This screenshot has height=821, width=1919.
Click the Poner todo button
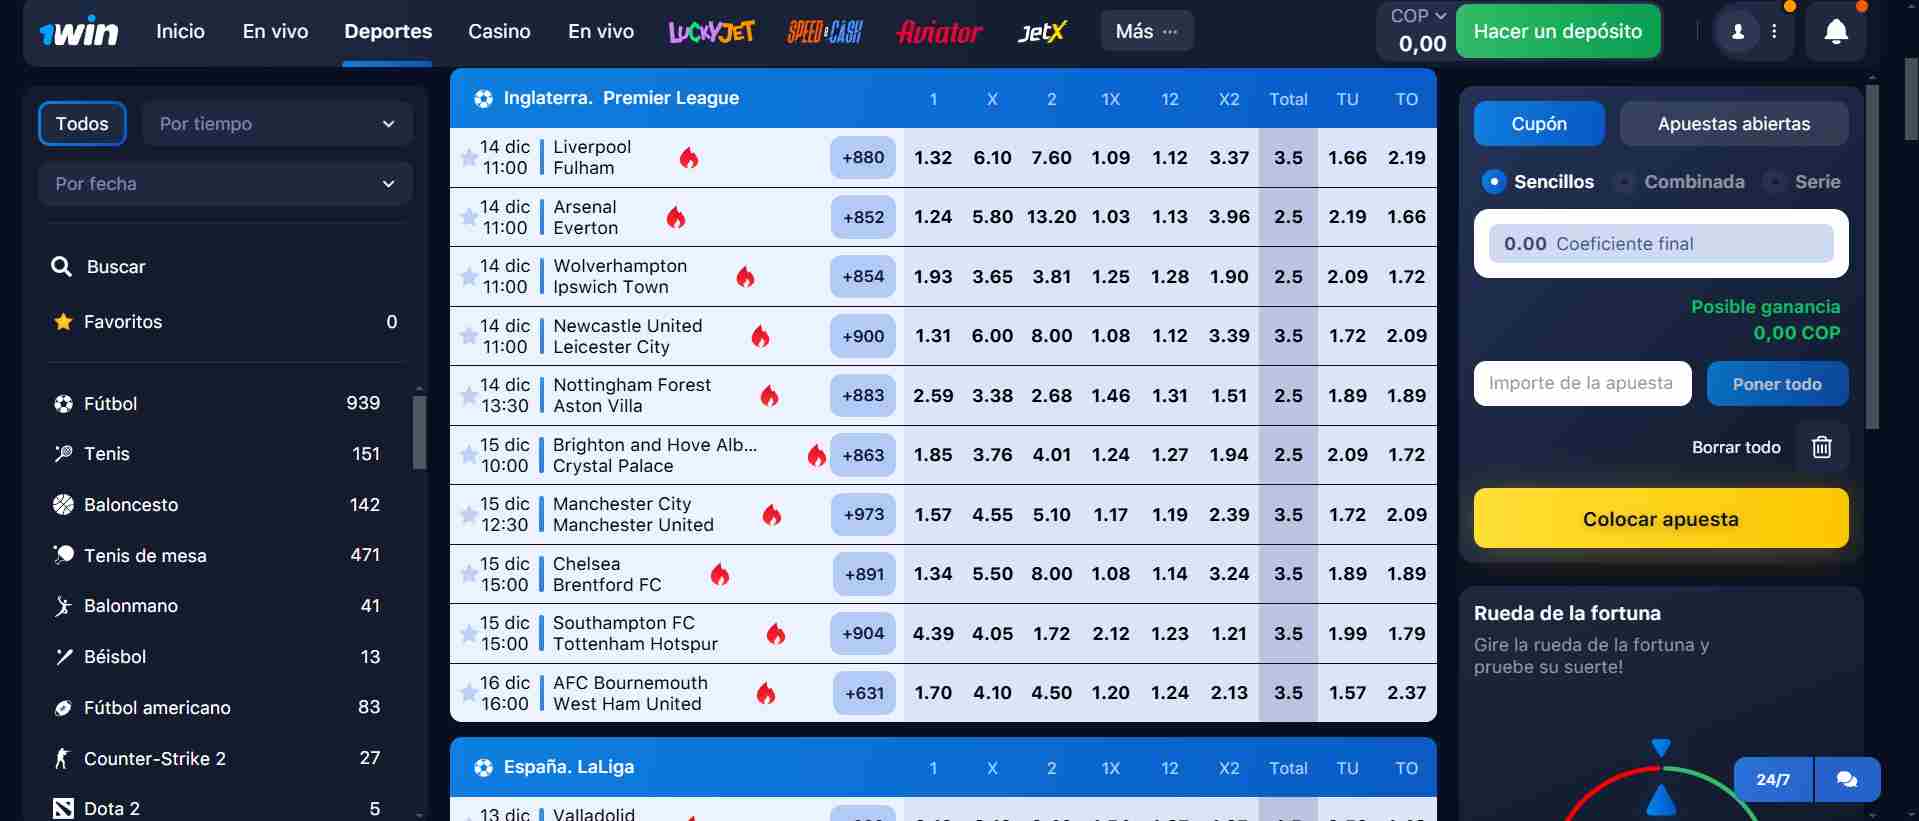point(1777,384)
